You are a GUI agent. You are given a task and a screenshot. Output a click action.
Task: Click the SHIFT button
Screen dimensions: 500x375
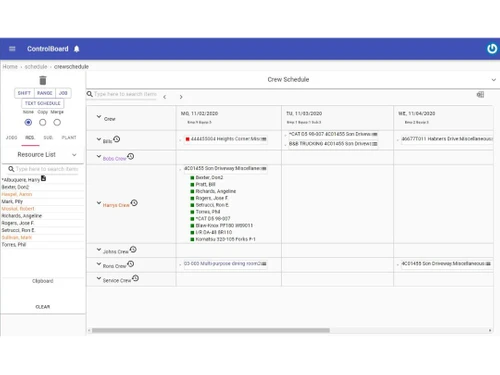(24, 93)
